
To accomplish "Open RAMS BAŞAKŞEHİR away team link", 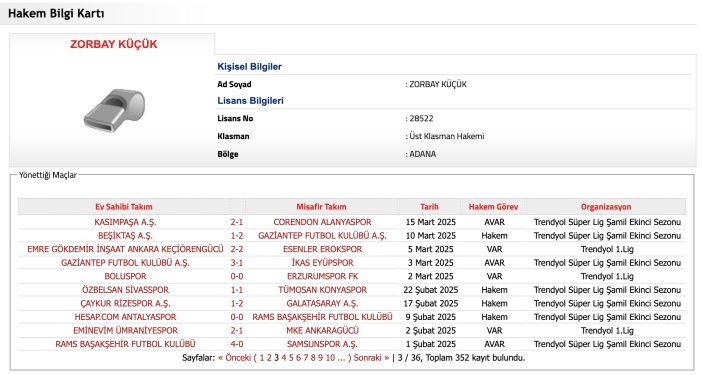I will (x=322, y=317).
